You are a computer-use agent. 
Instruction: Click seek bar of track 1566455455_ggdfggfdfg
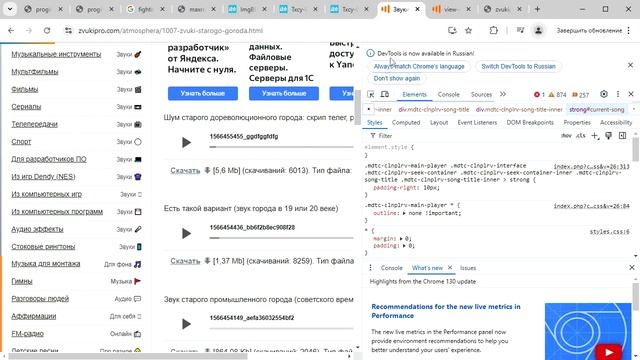point(281,147)
